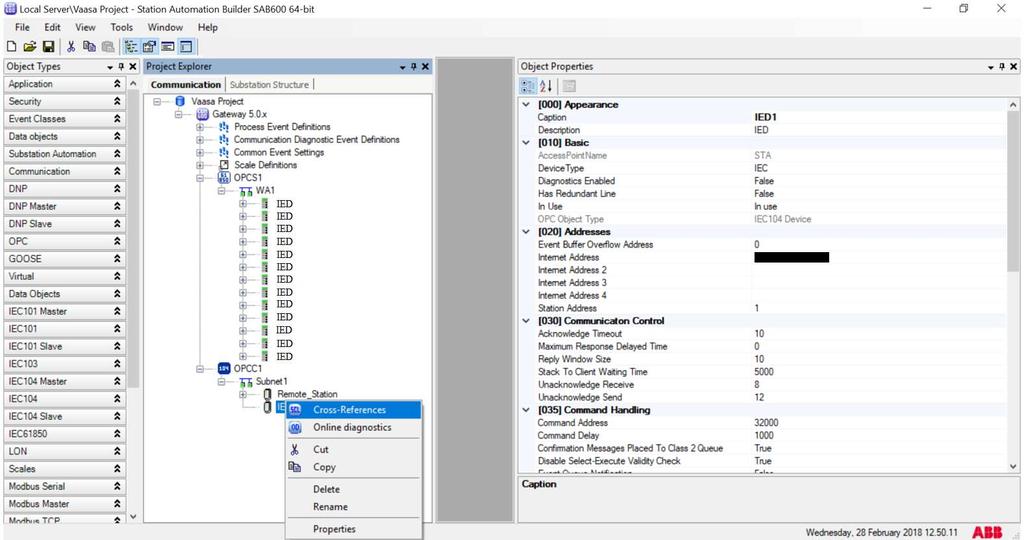Expand the Remote_Station tree node
Viewport: 1024px width, 540px height.
[x=243, y=394]
